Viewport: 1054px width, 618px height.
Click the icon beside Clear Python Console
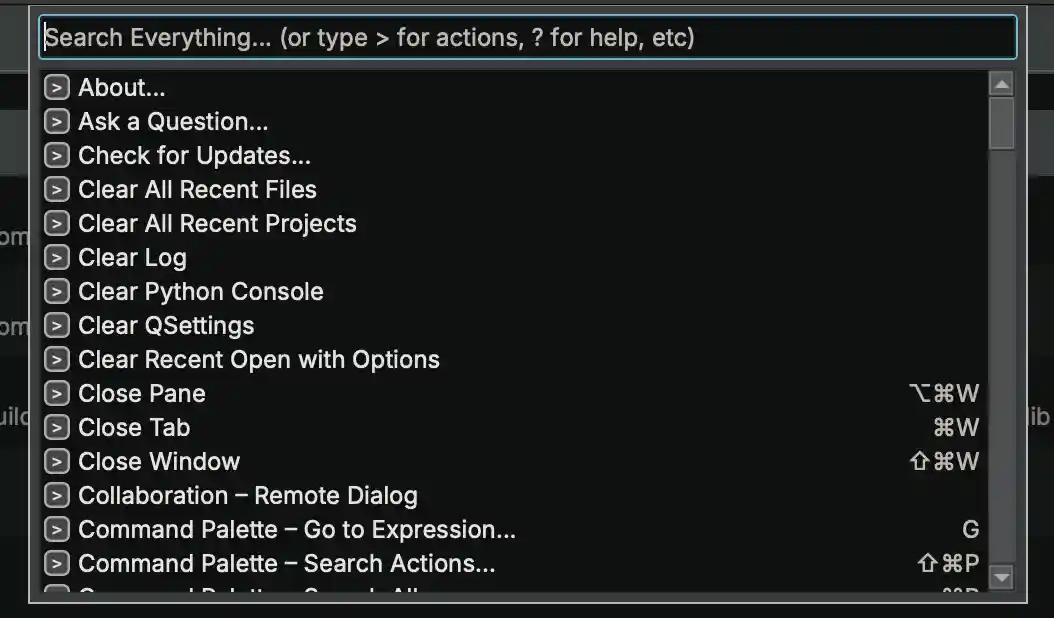click(x=57, y=292)
